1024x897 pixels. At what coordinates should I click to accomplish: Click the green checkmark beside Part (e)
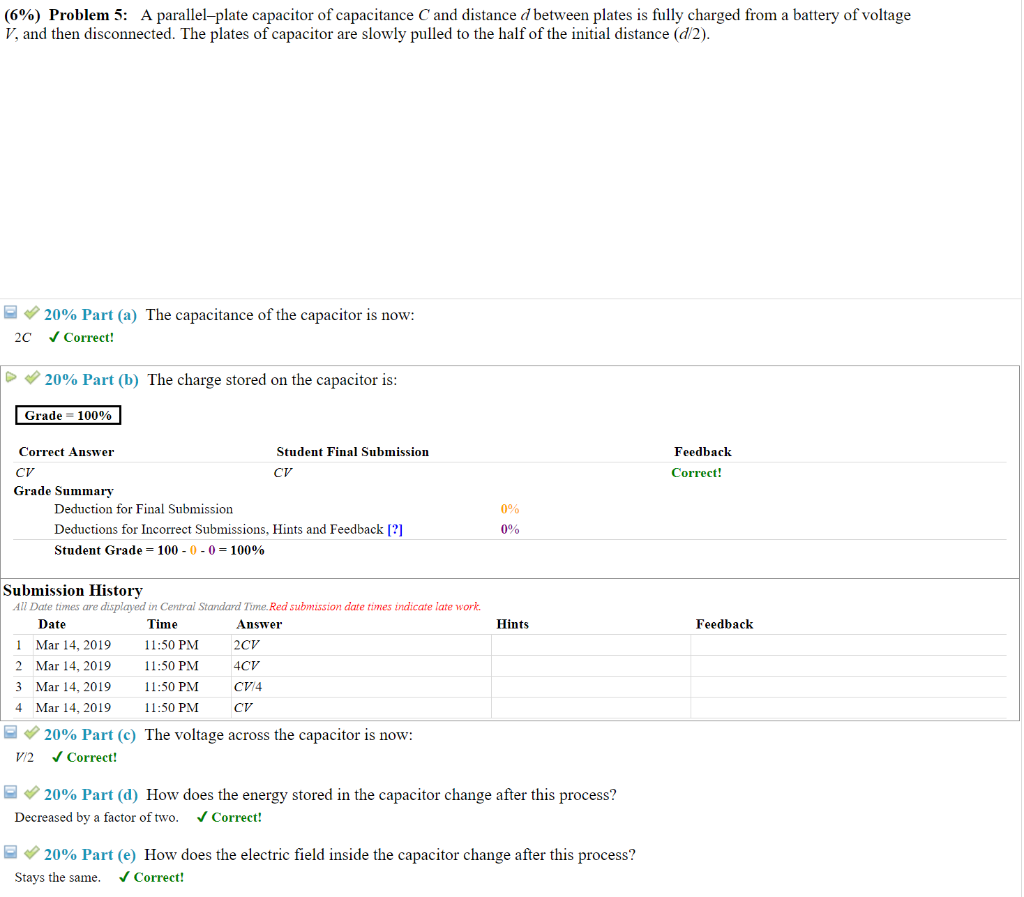click(x=31, y=853)
